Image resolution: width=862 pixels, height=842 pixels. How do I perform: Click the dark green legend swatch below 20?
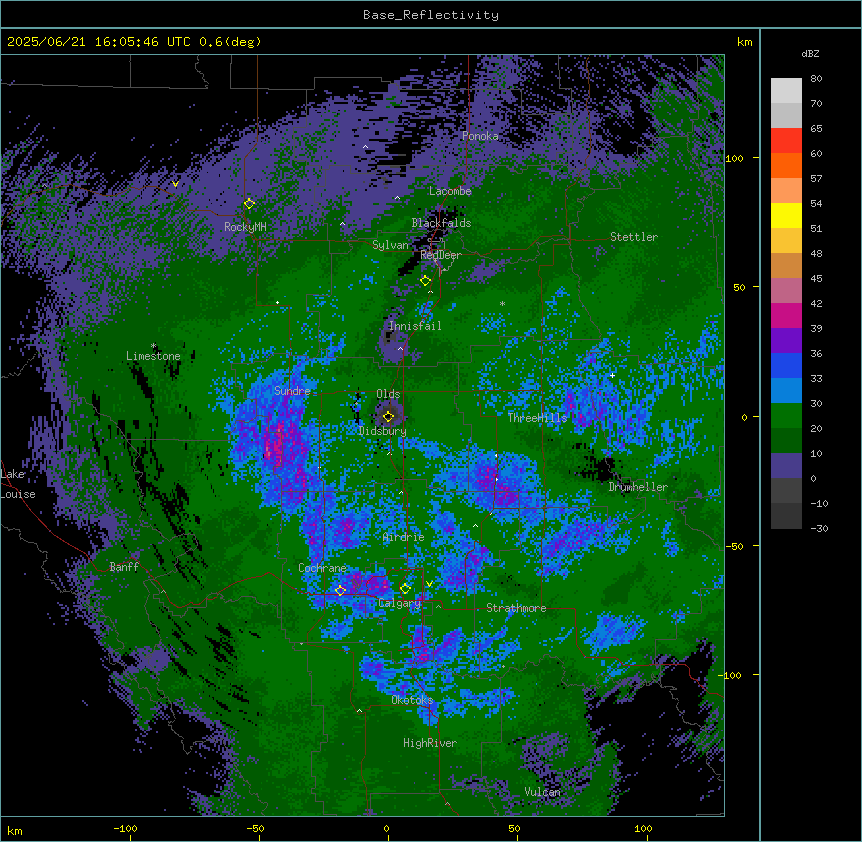pyautogui.click(x=786, y=440)
